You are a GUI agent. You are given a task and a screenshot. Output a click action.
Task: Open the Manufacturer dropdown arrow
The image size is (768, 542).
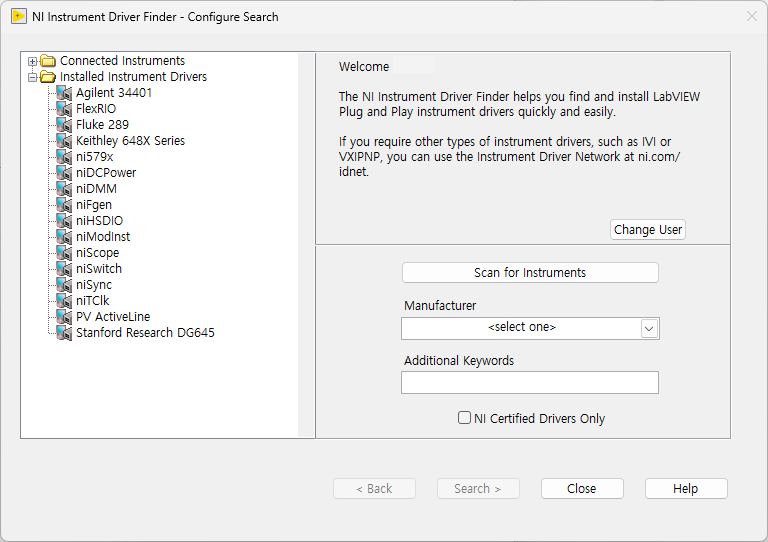(649, 328)
